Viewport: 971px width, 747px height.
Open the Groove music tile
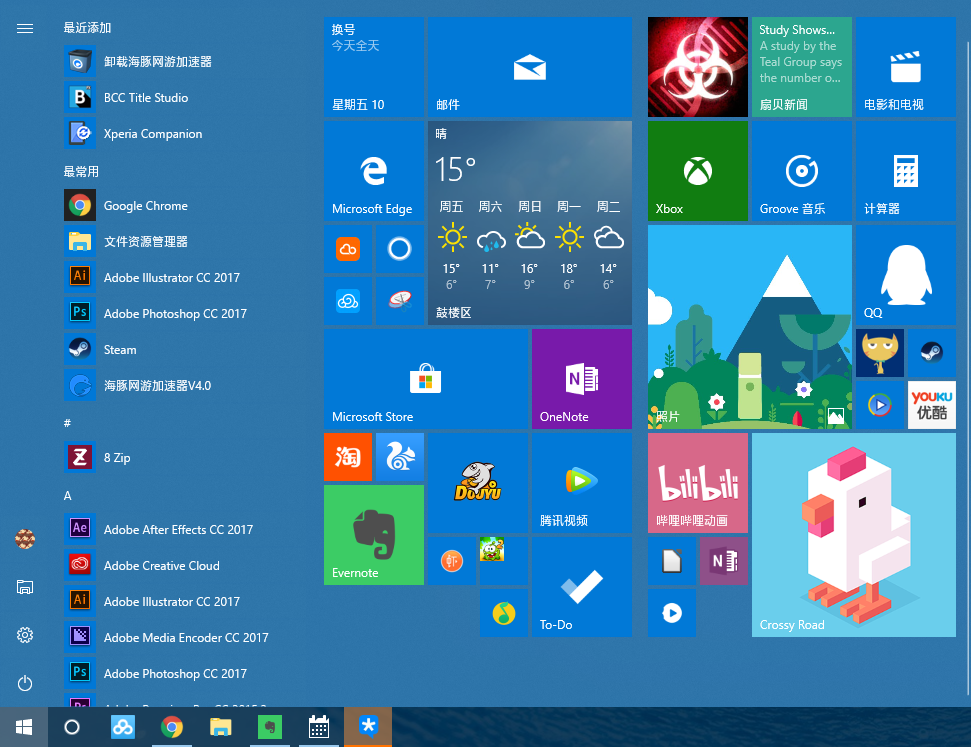[801, 171]
